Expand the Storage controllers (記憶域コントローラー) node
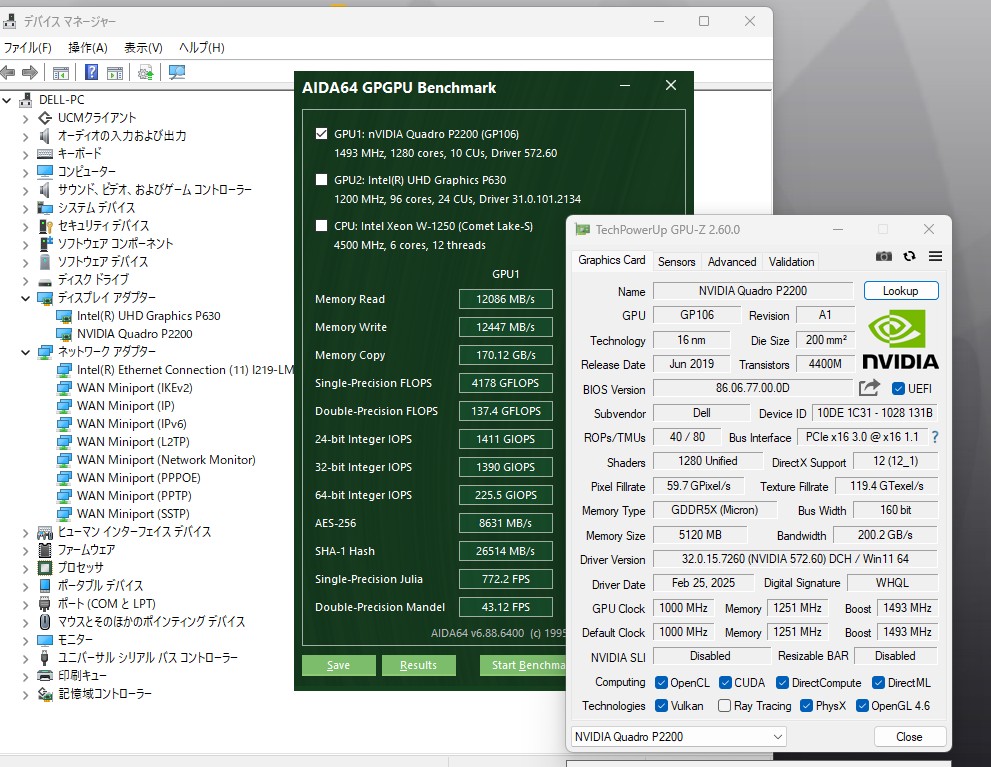 click(25, 694)
